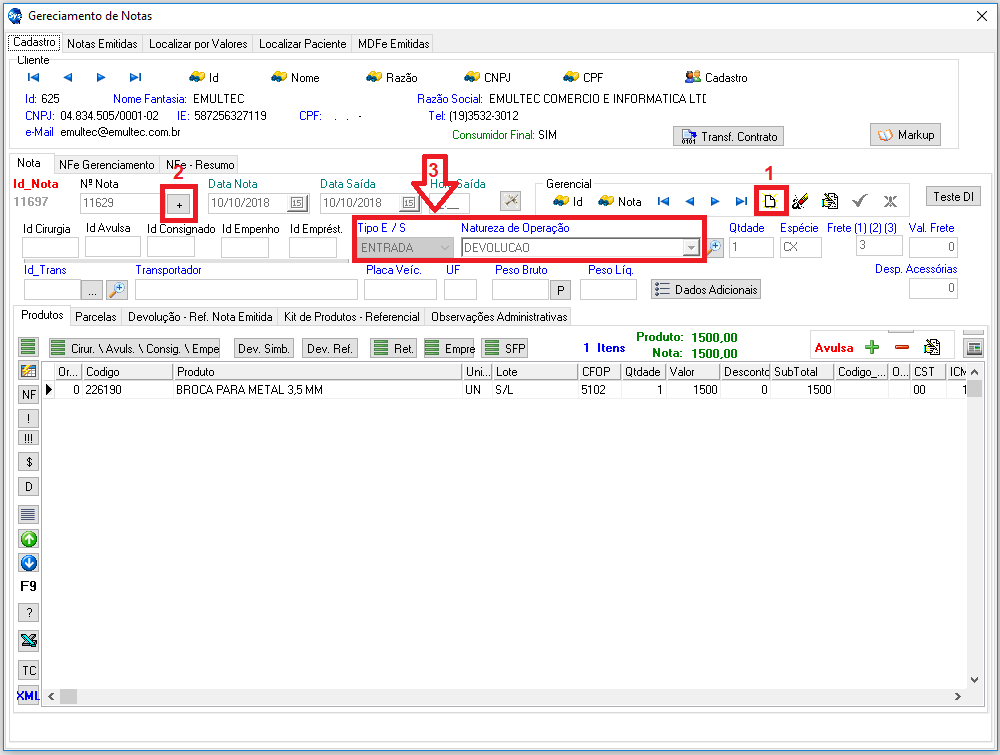Switch to the Notas Emitidas tab

pyautogui.click(x=102, y=44)
